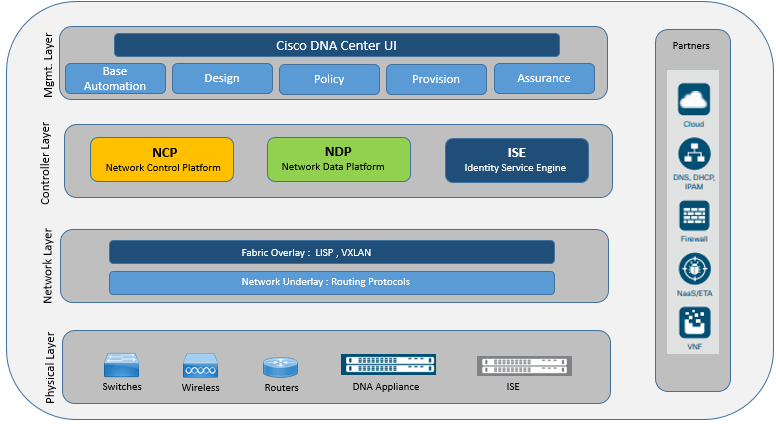Select the Design box
This screenshot has width=776, height=424.
click(x=222, y=78)
